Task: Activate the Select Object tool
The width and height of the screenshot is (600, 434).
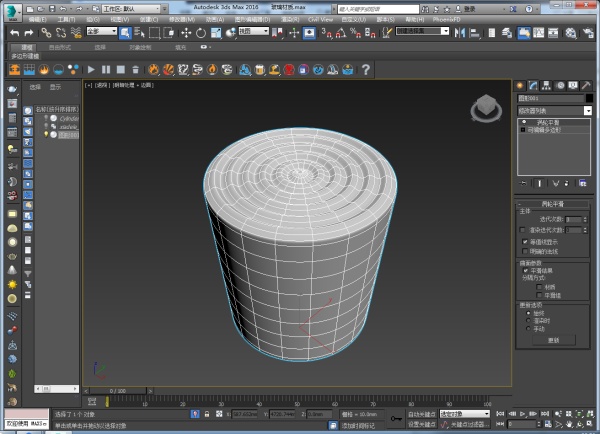Action: point(125,33)
